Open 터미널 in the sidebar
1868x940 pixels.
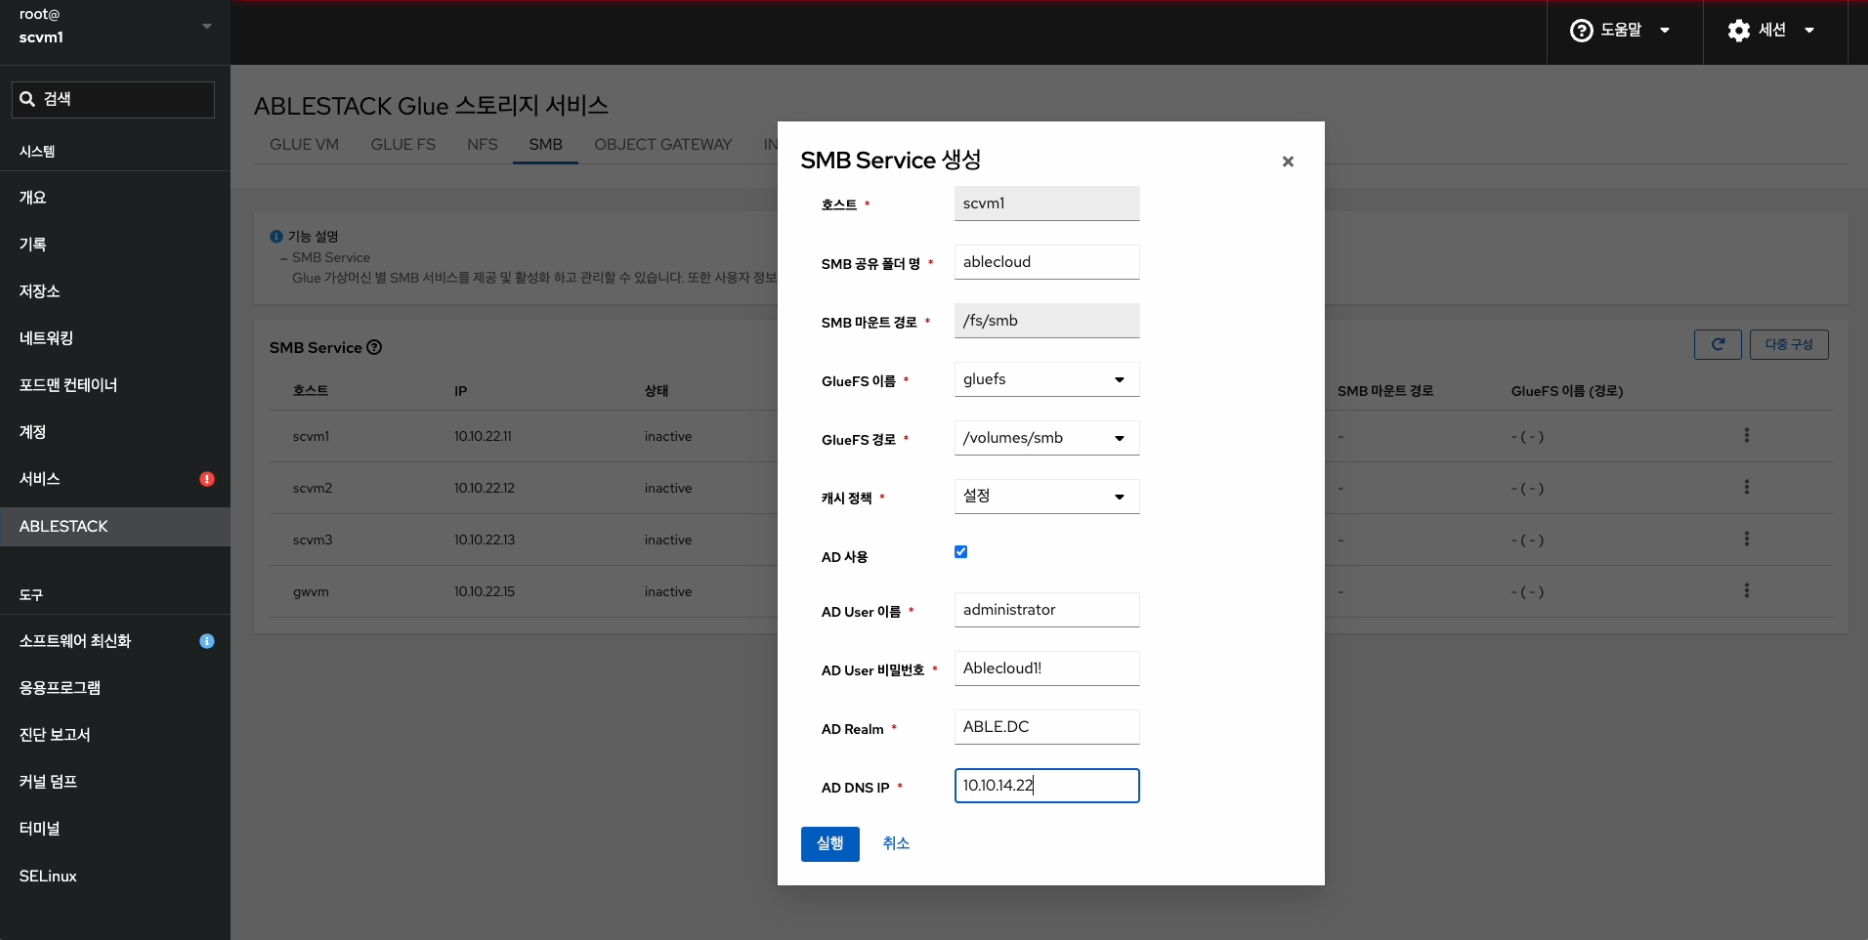40,828
